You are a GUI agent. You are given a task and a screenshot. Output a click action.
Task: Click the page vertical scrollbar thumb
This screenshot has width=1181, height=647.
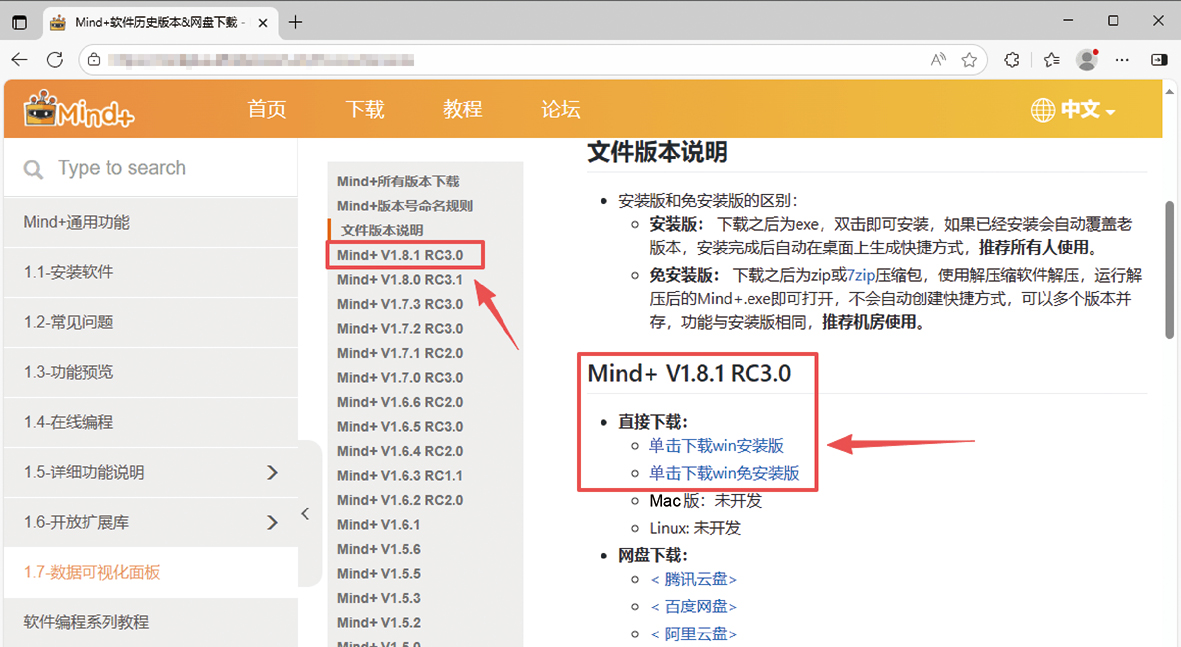(1169, 270)
